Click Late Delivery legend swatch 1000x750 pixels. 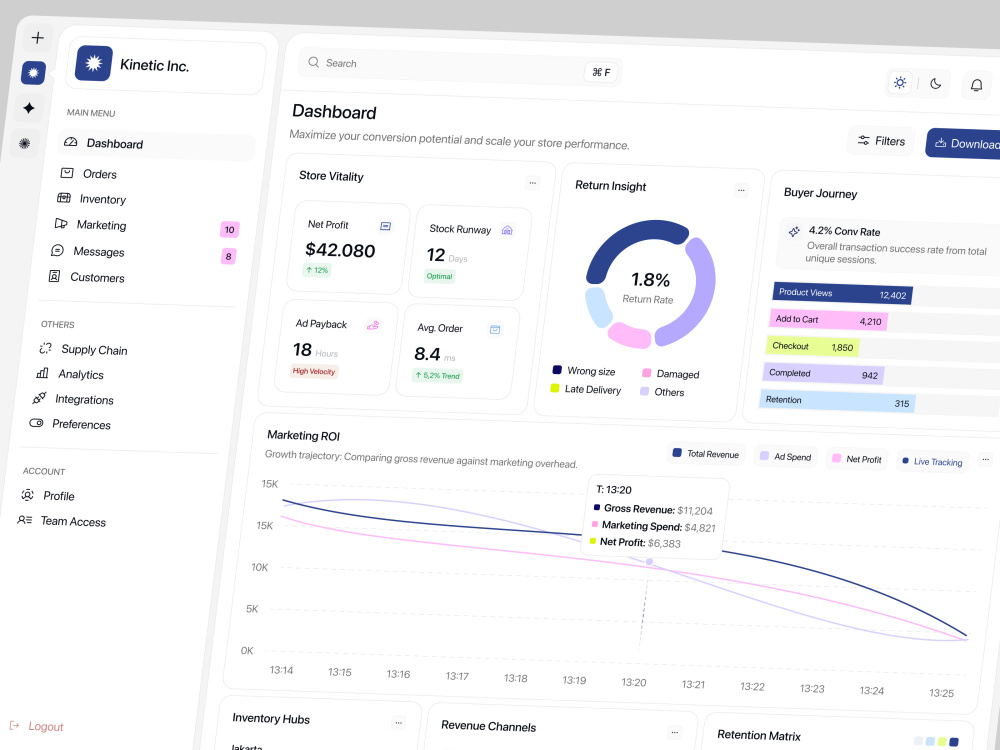(x=554, y=388)
